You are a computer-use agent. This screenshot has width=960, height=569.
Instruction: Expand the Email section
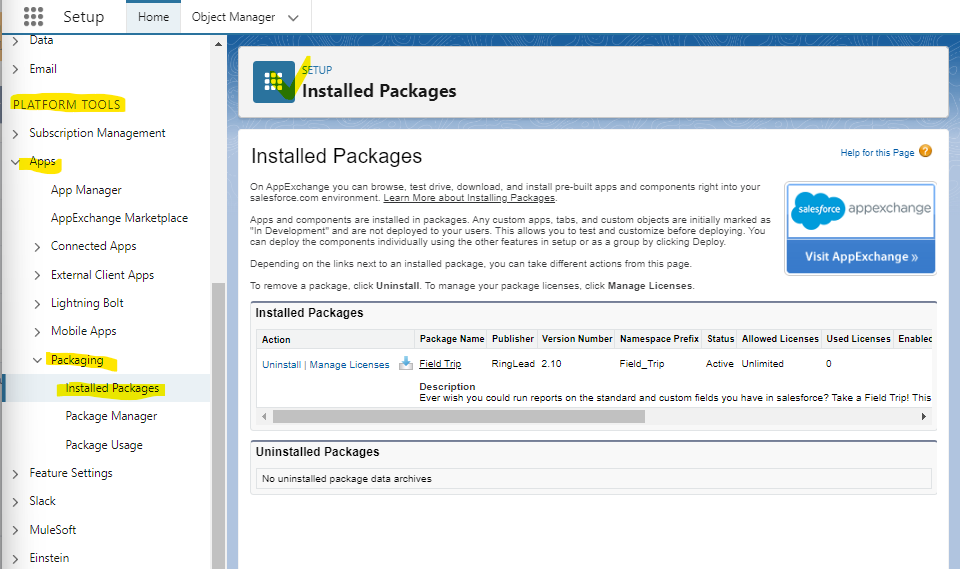point(15,69)
